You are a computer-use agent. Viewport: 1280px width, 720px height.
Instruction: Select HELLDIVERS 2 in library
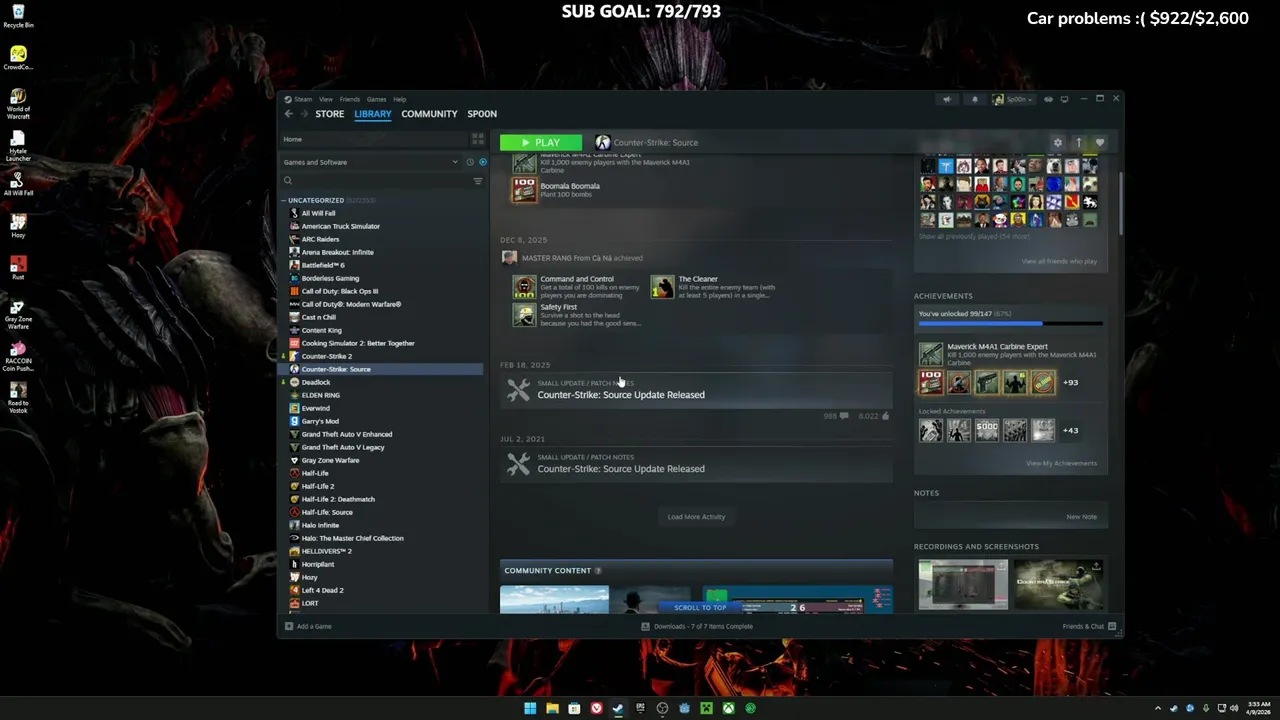tap(326, 551)
